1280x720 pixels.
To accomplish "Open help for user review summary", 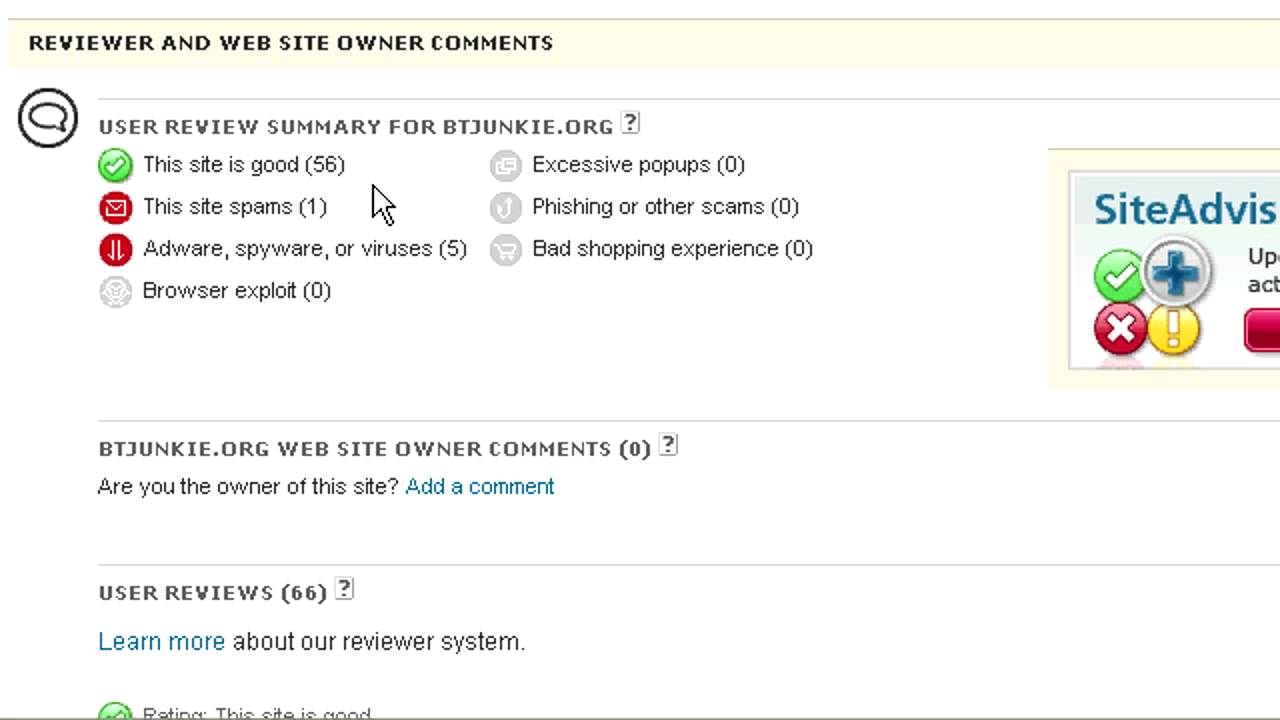I will click(630, 123).
